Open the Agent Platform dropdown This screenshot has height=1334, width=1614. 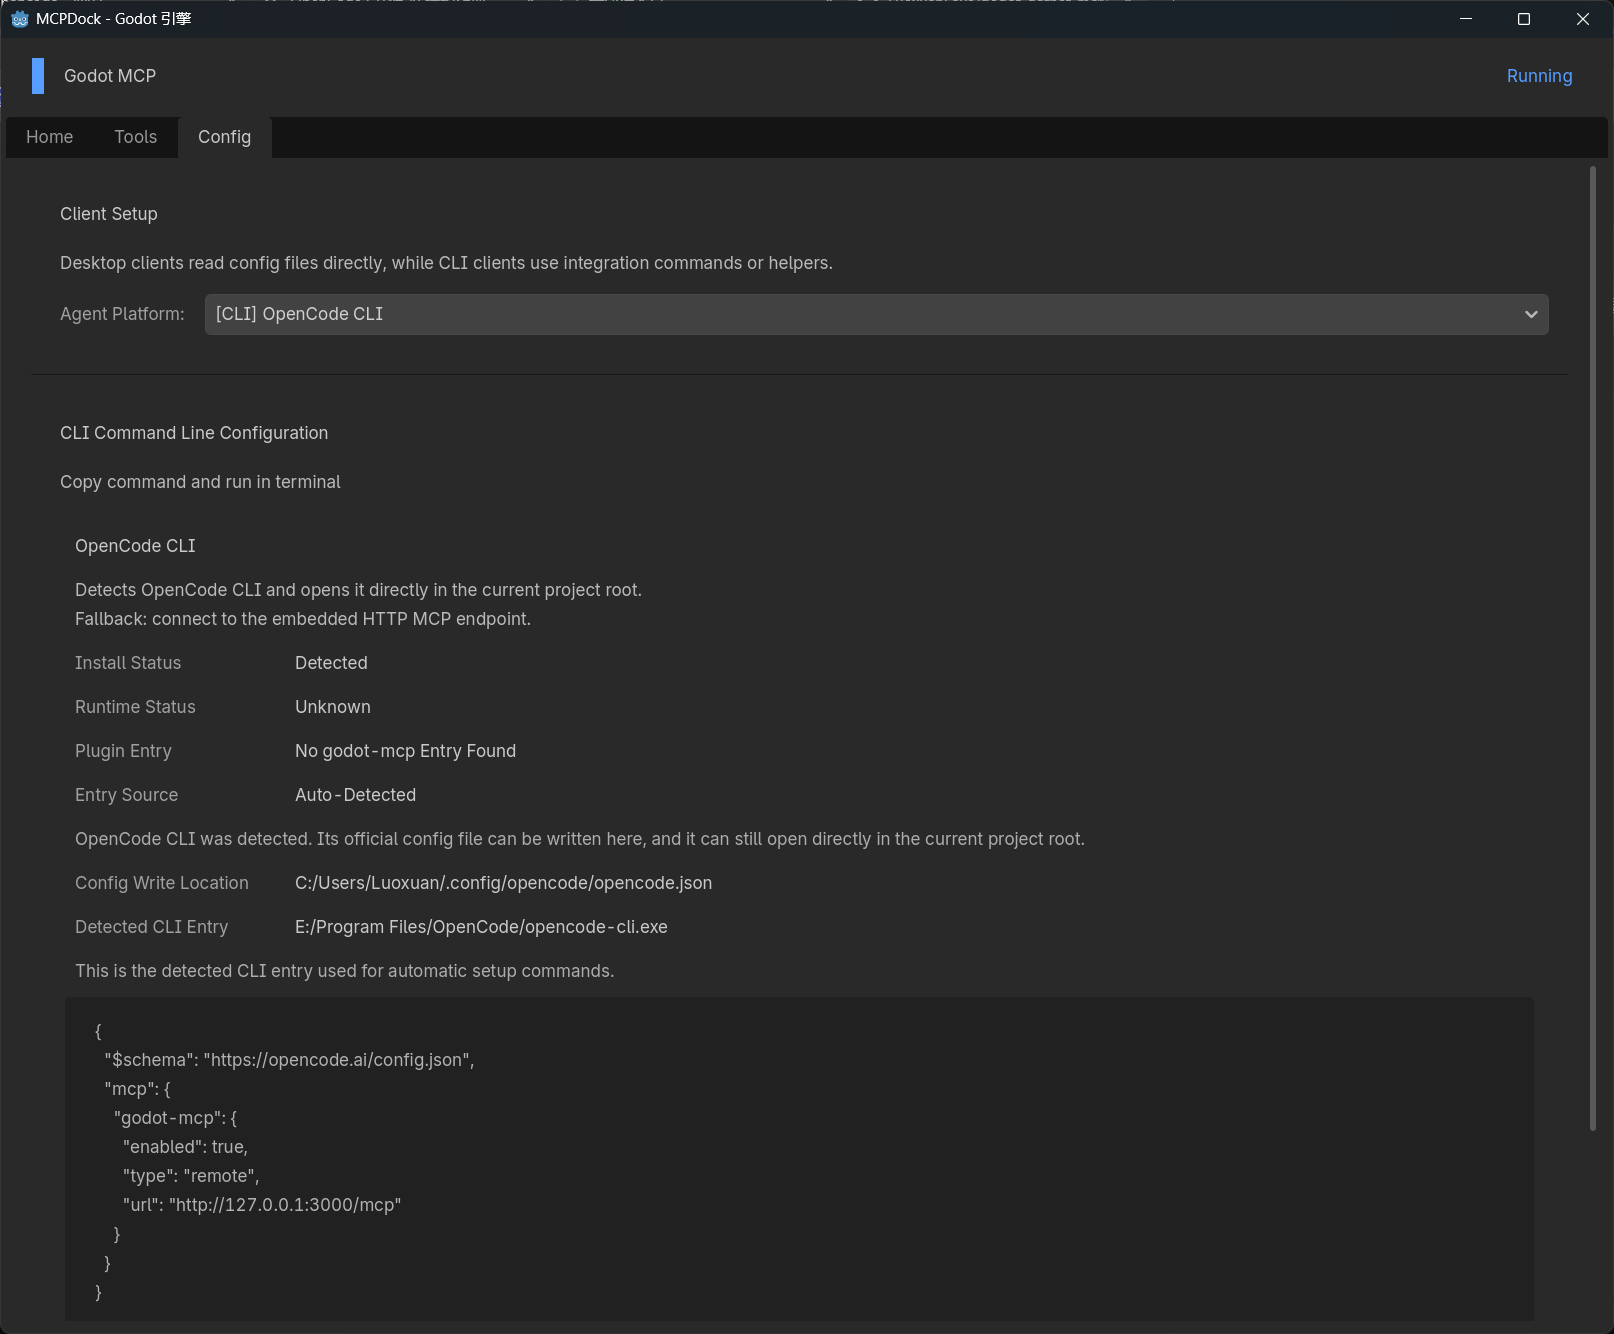[x=876, y=314]
